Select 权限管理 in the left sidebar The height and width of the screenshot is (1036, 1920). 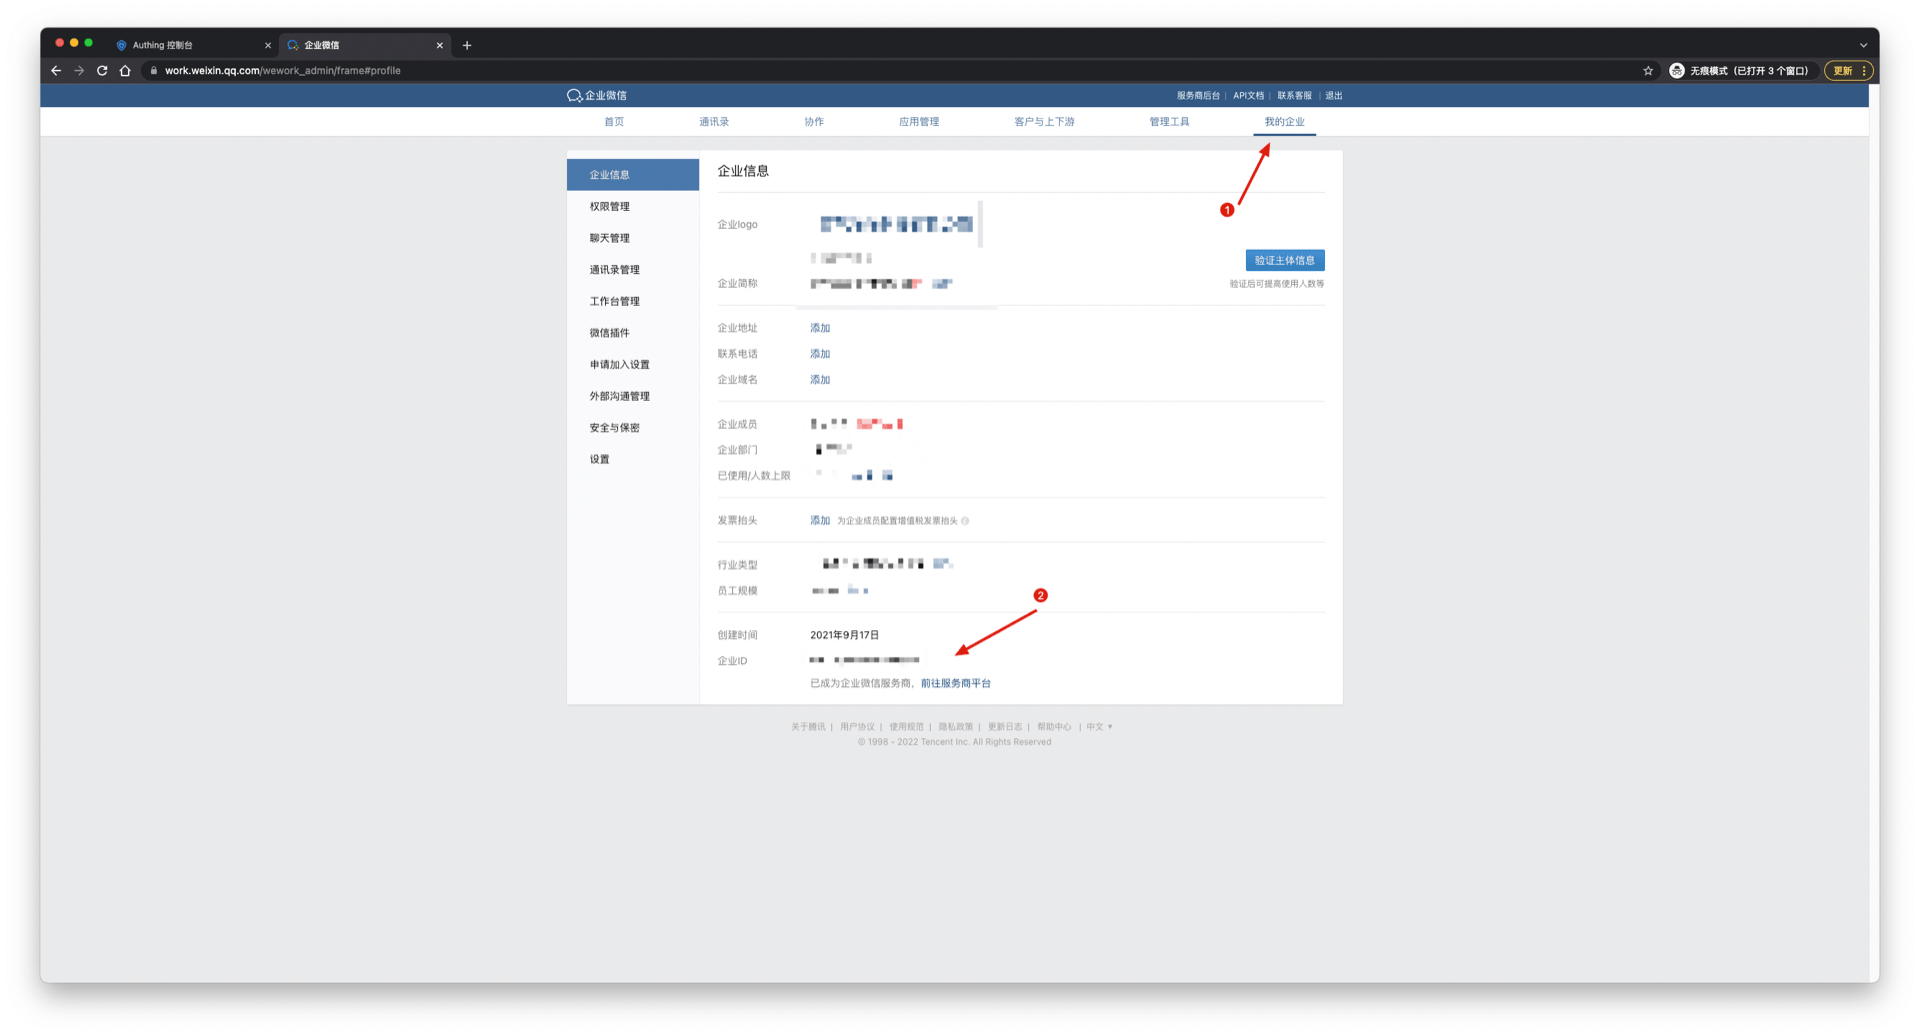click(610, 207)
